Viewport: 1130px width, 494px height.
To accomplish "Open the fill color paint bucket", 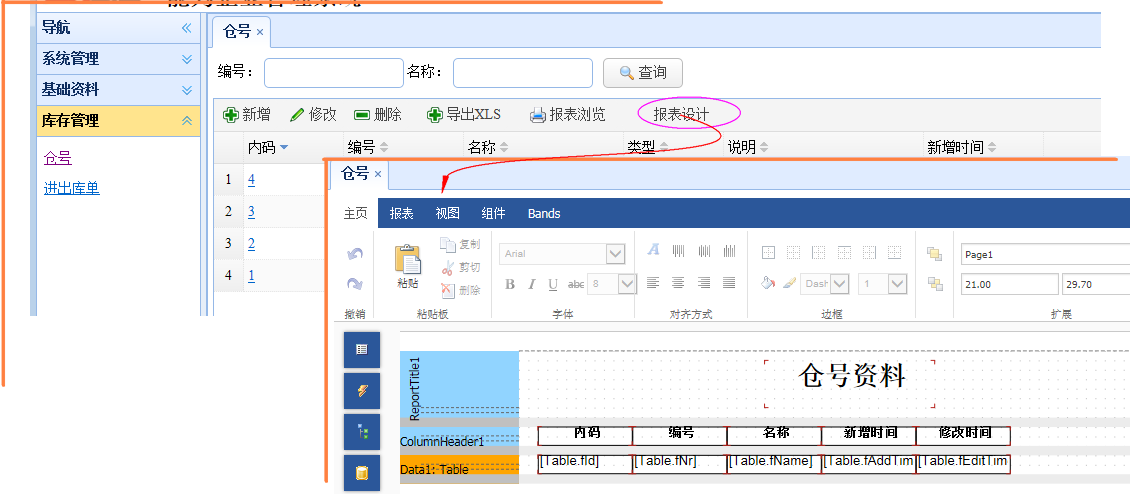I will (x=768, y=283).
